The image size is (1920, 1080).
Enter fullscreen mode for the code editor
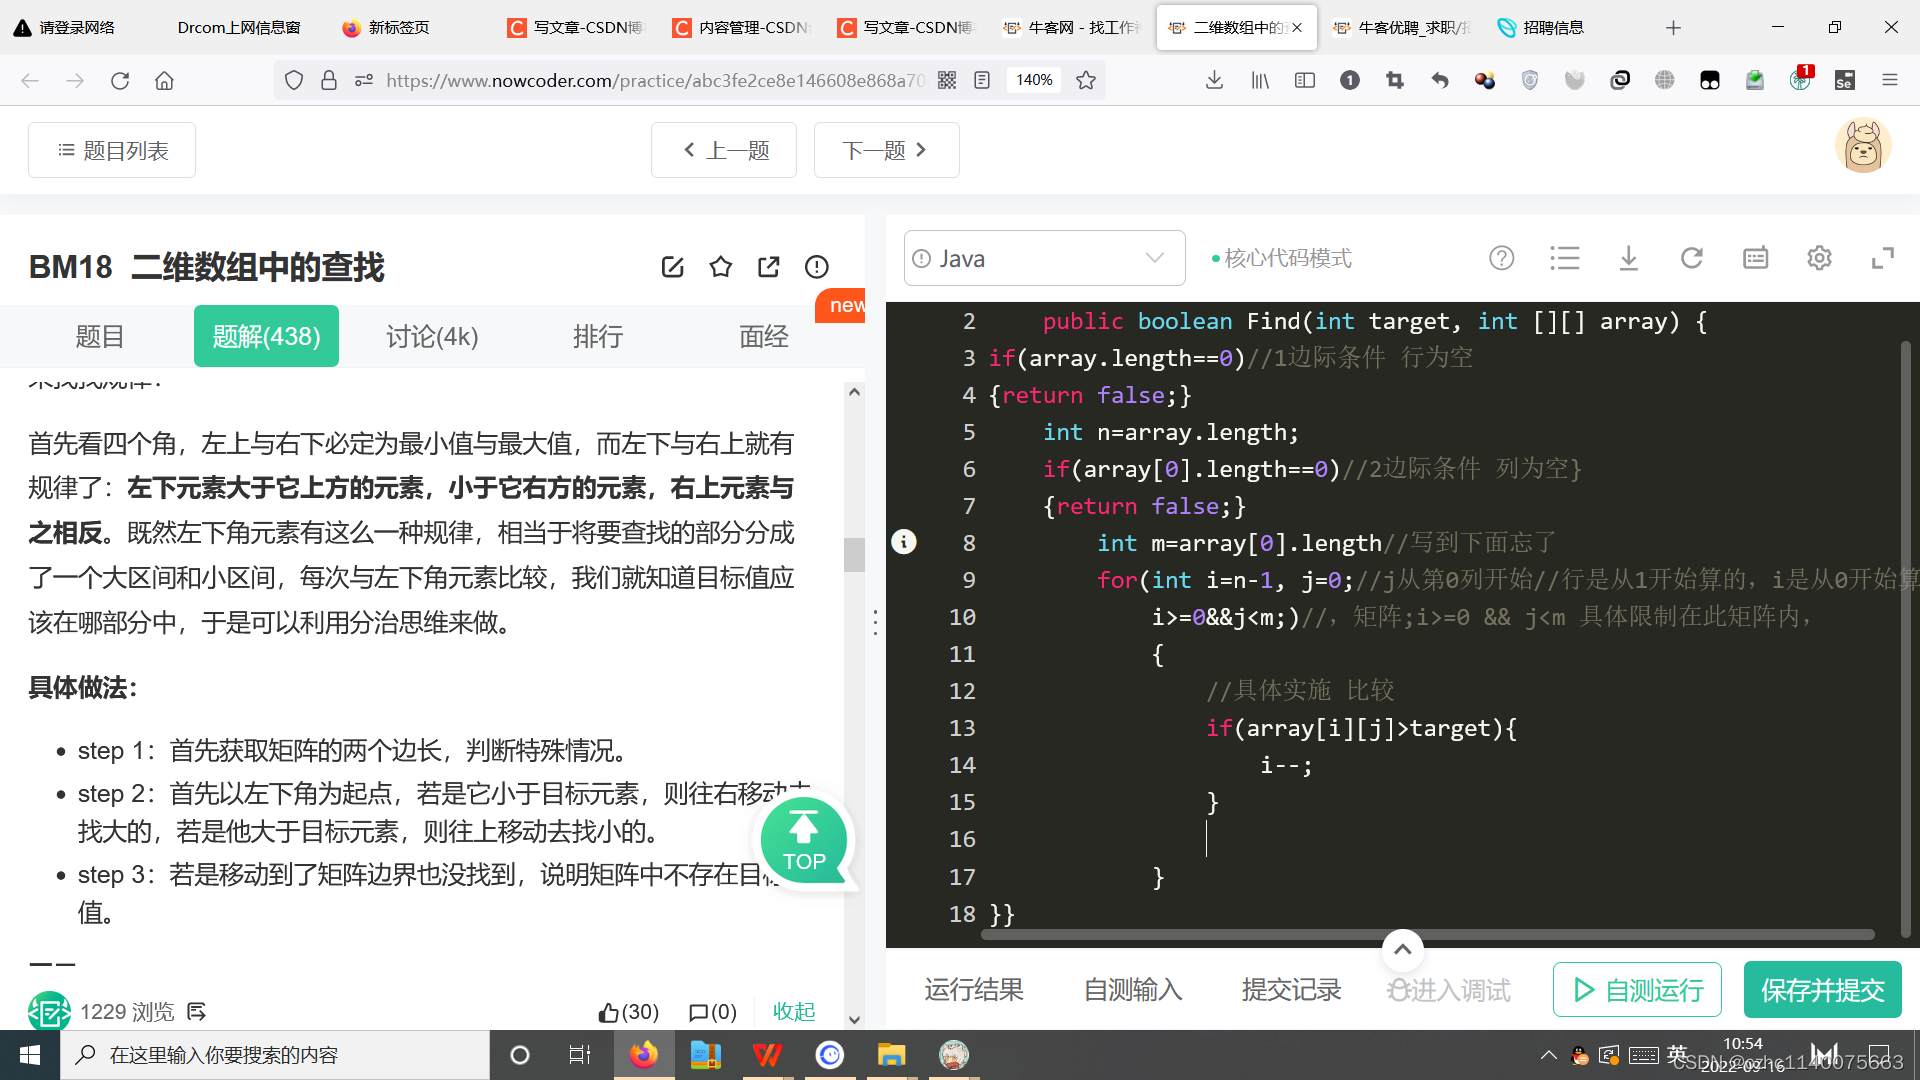(1884, 258)
